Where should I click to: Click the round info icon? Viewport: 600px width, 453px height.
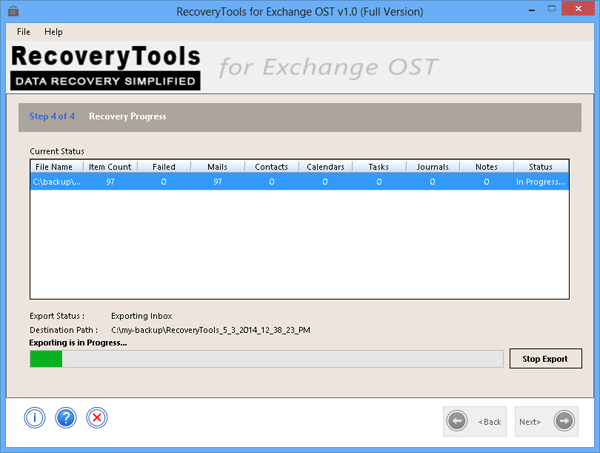coord(35,418)
